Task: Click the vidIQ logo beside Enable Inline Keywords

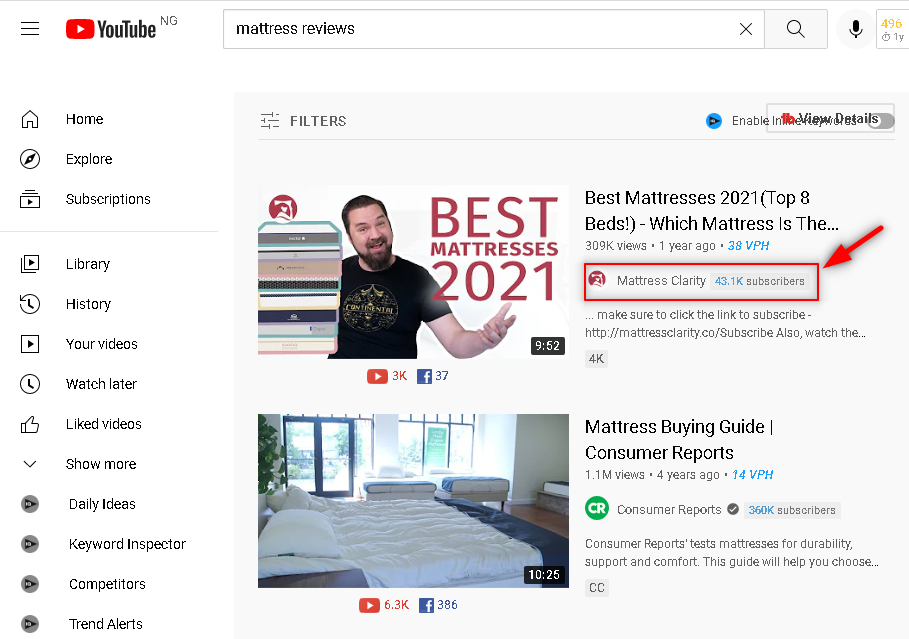Action: 714,121
